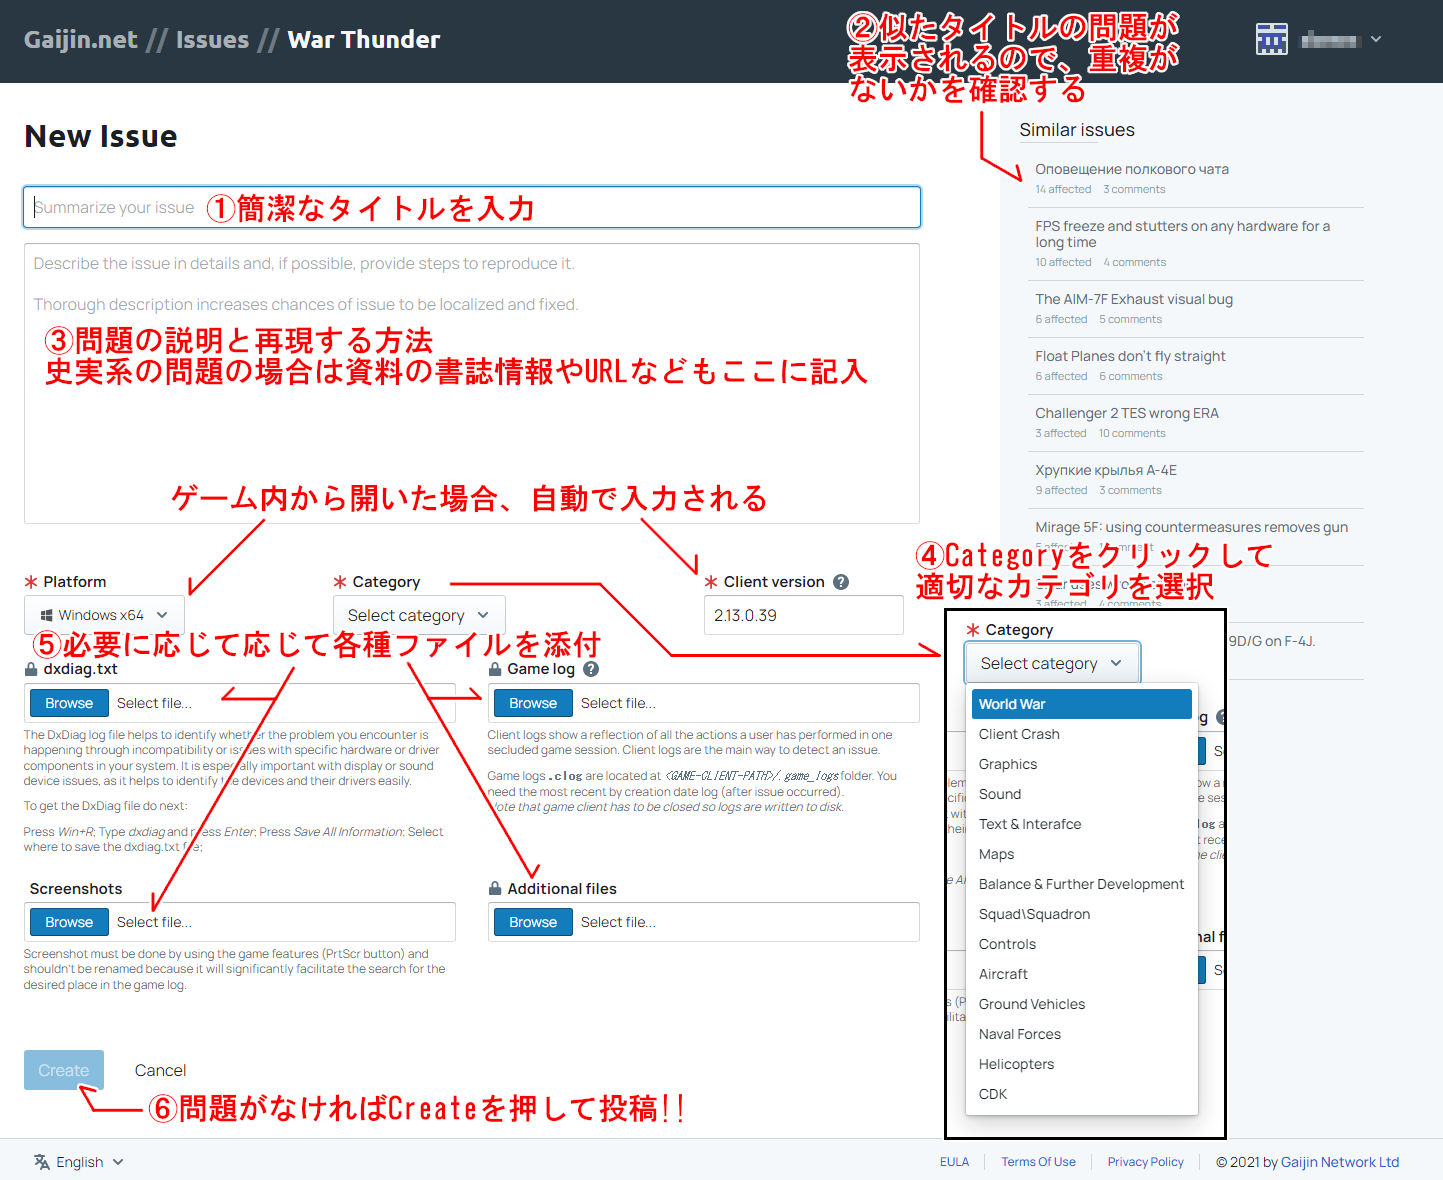Select Text & Interface category option

tap(1082, 824)
